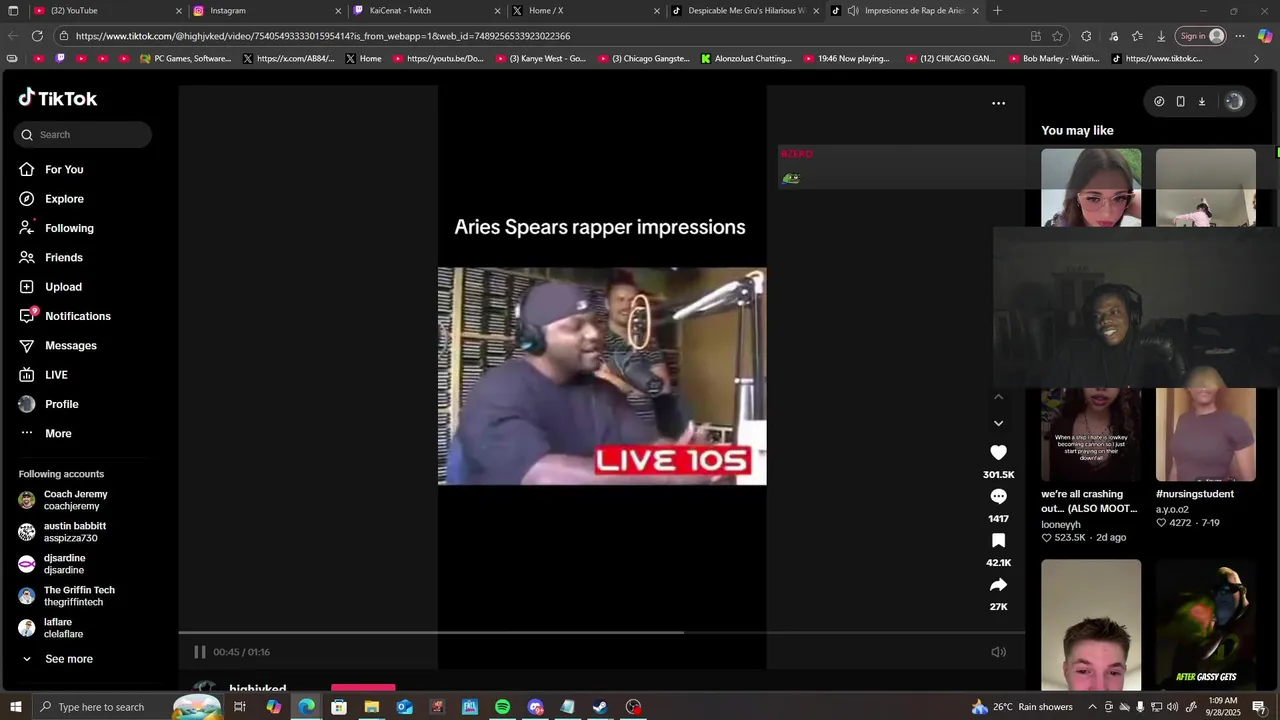Open the Bob Marley bookmark

pyautogui.click(x=1052, y=59)
